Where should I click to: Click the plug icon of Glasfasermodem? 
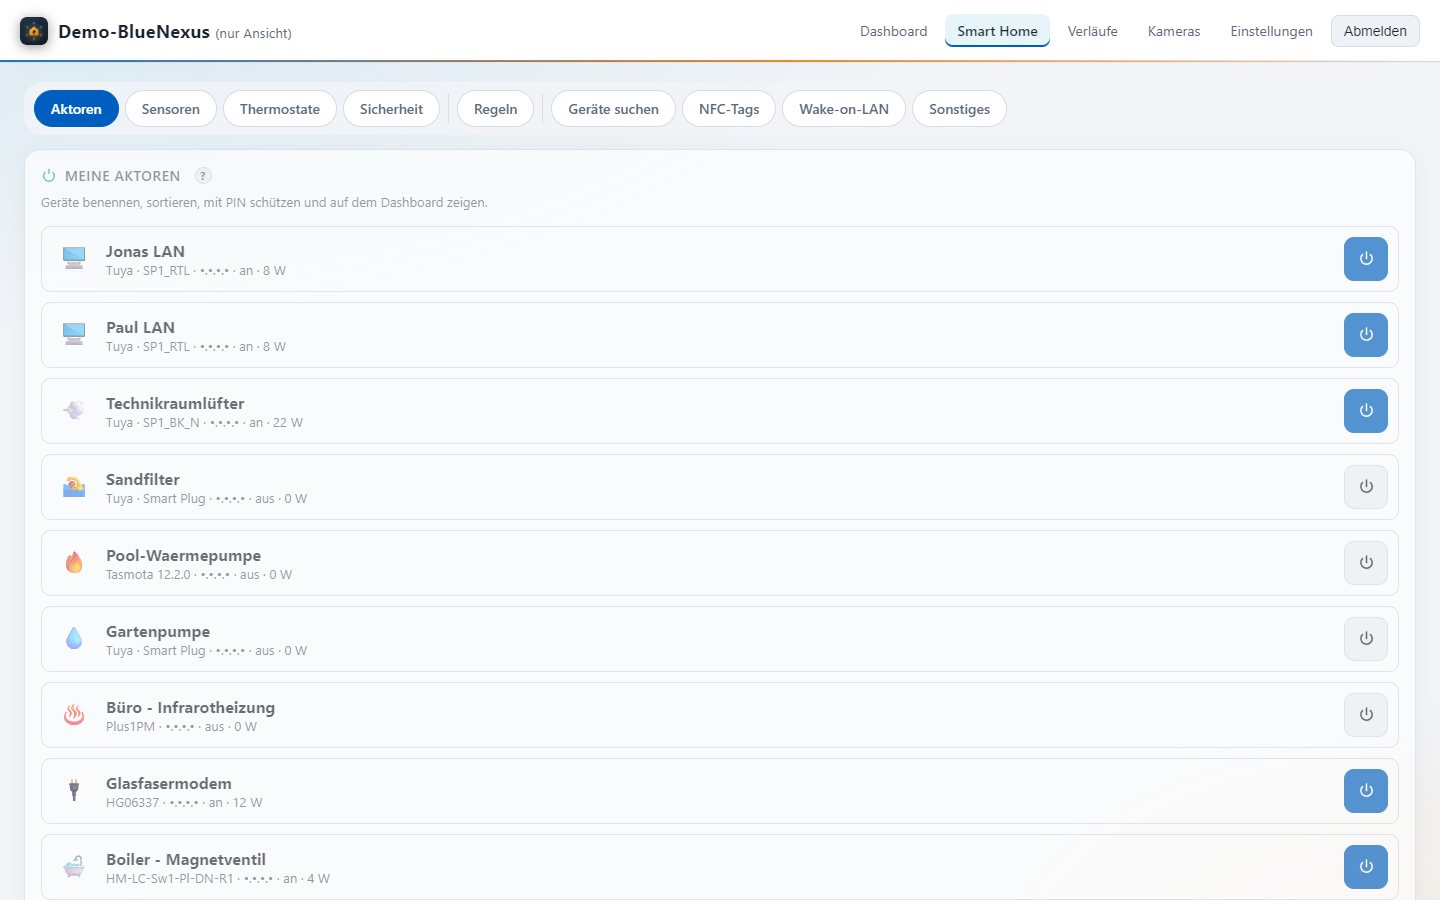click(x=74, y=791)
